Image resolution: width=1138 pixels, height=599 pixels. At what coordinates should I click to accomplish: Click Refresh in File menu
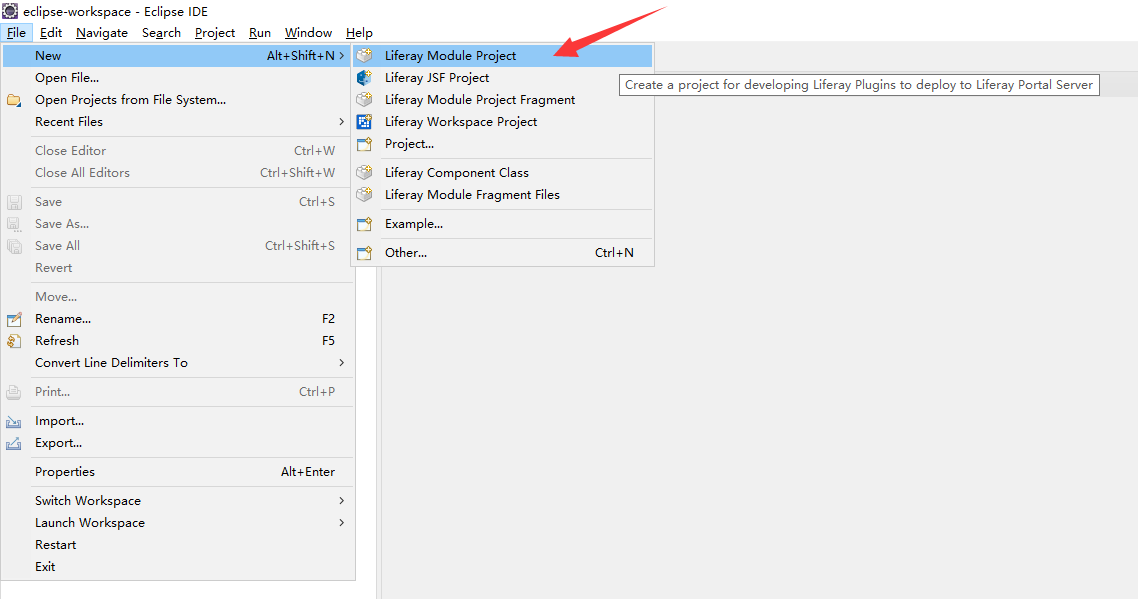coord(178,341)
